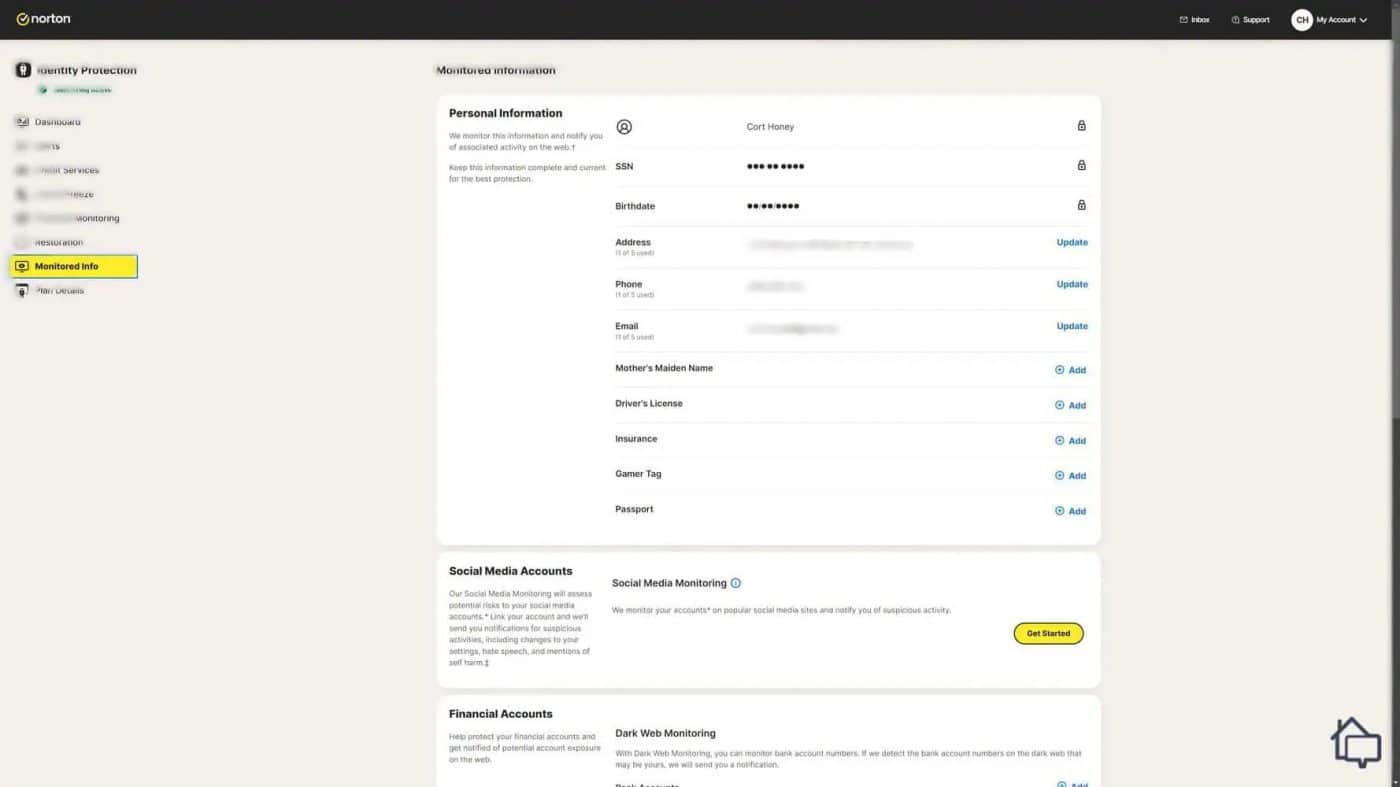Screen dimensions: 1400x787
Task: Open Plan Details in the sidebar
Action: tap(59, 290)
